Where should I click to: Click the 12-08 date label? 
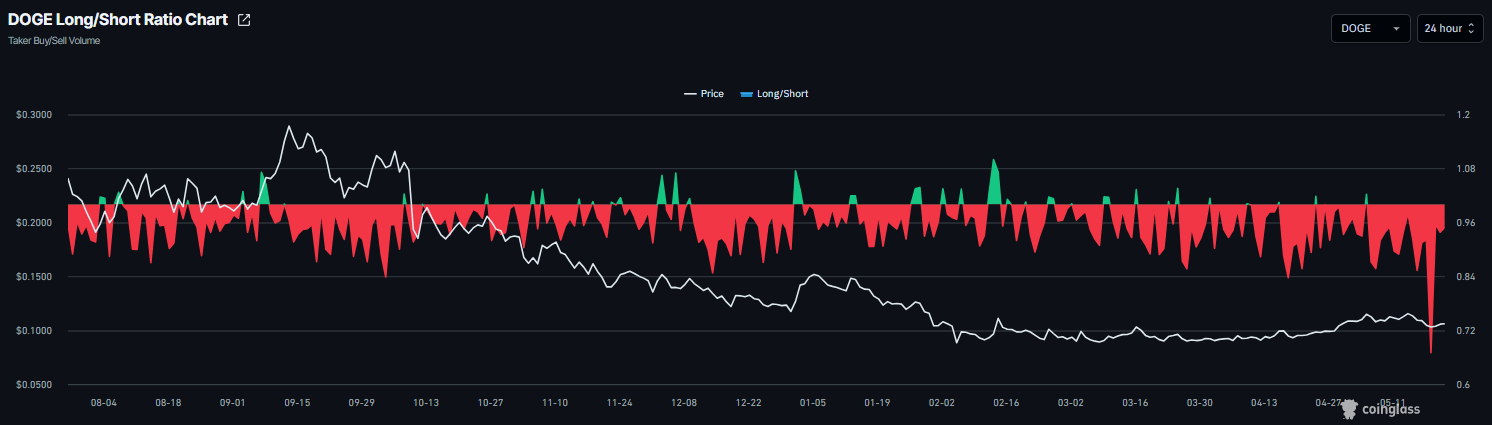point(684,403)
